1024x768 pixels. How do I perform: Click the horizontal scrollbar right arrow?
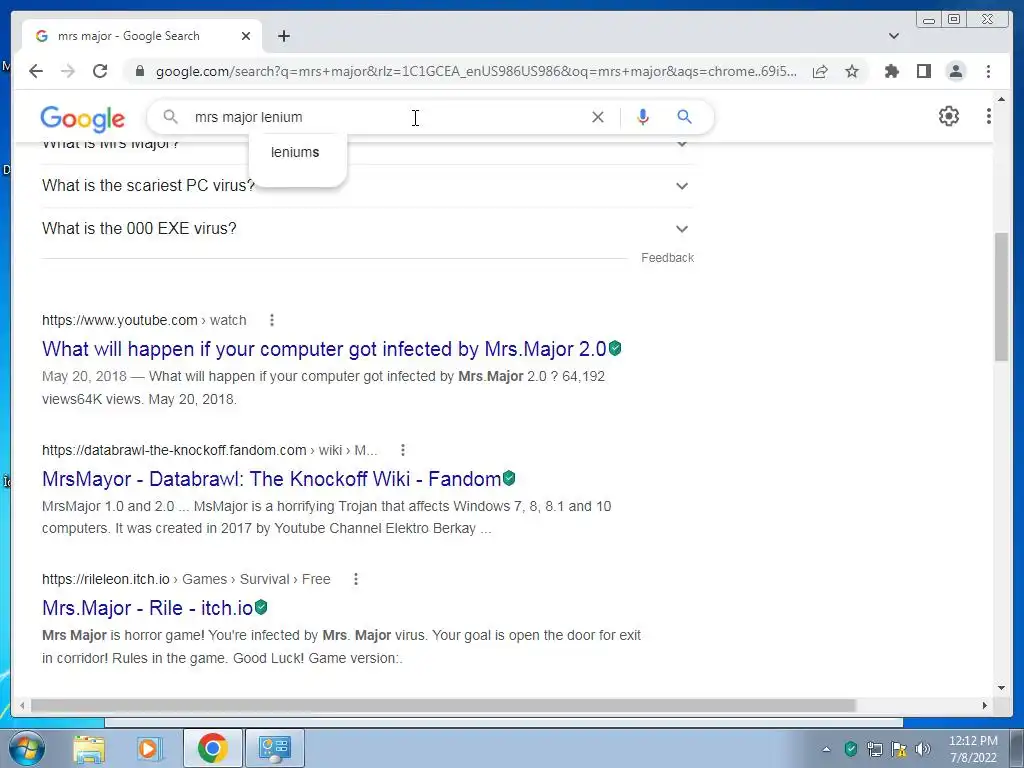985,705
